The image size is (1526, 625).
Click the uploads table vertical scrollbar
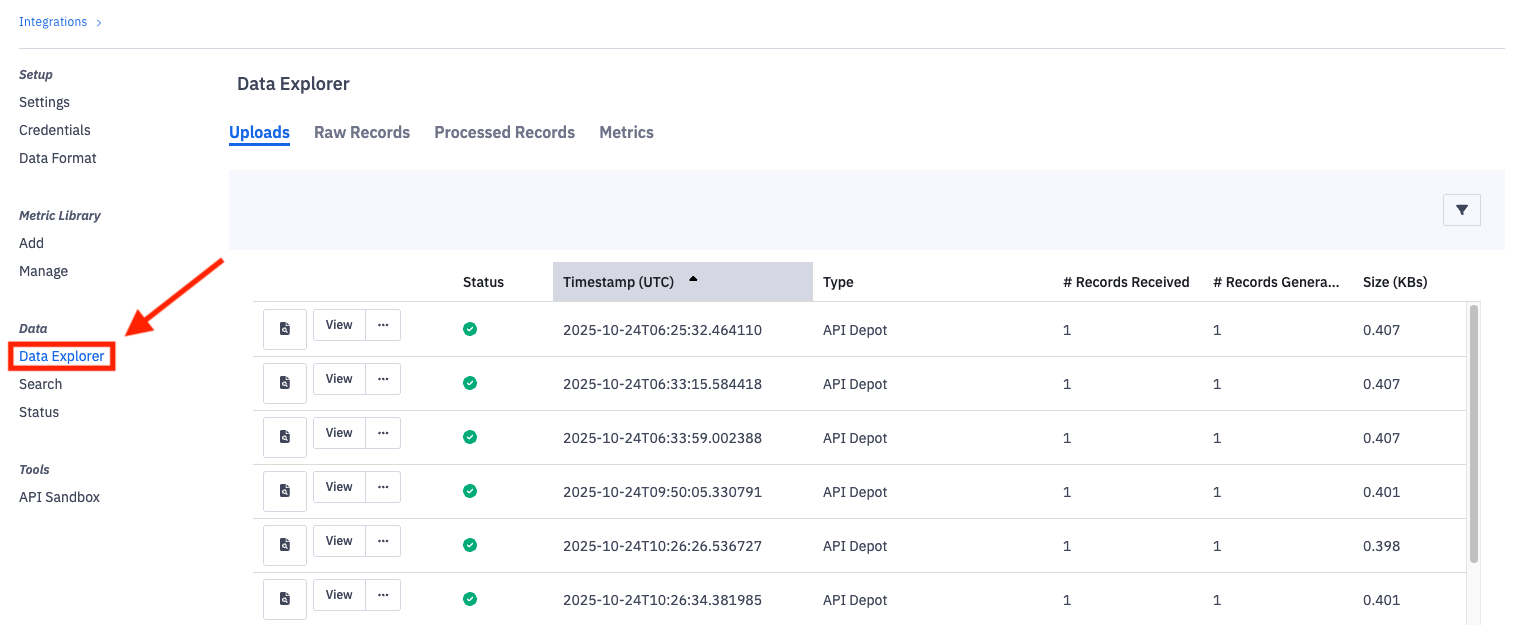1473,435
